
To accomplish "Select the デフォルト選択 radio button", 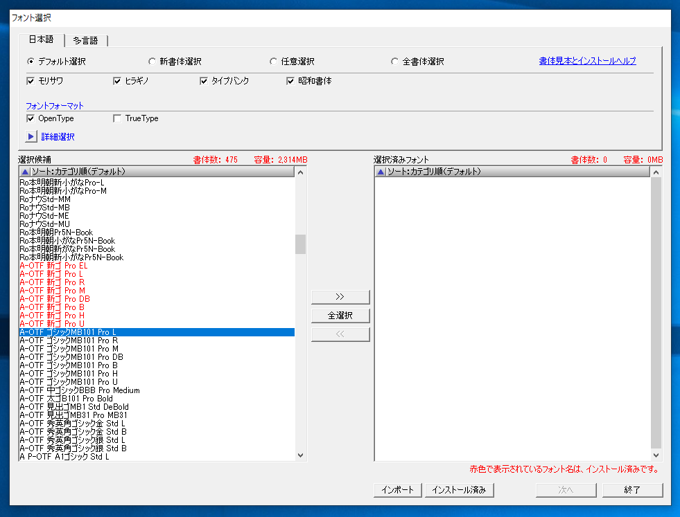I will click(x=30, y=62).
